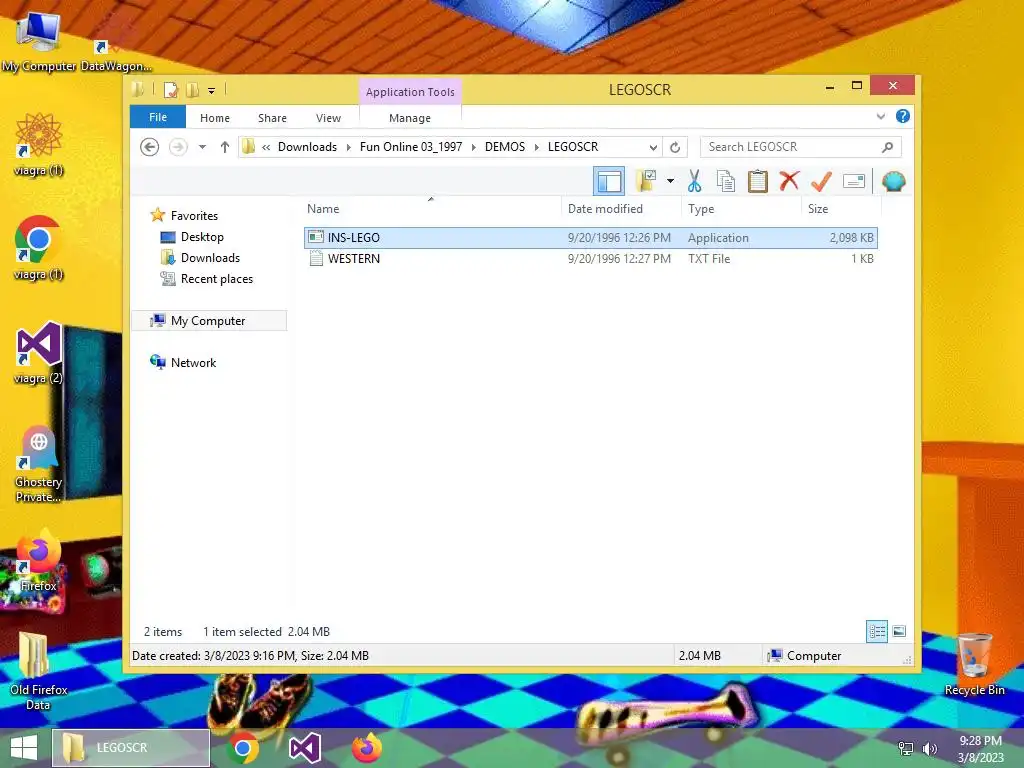Click the LEGOSCR taskbar button
The width and height of the screenshot is (1024, 768).
(131, 748)
